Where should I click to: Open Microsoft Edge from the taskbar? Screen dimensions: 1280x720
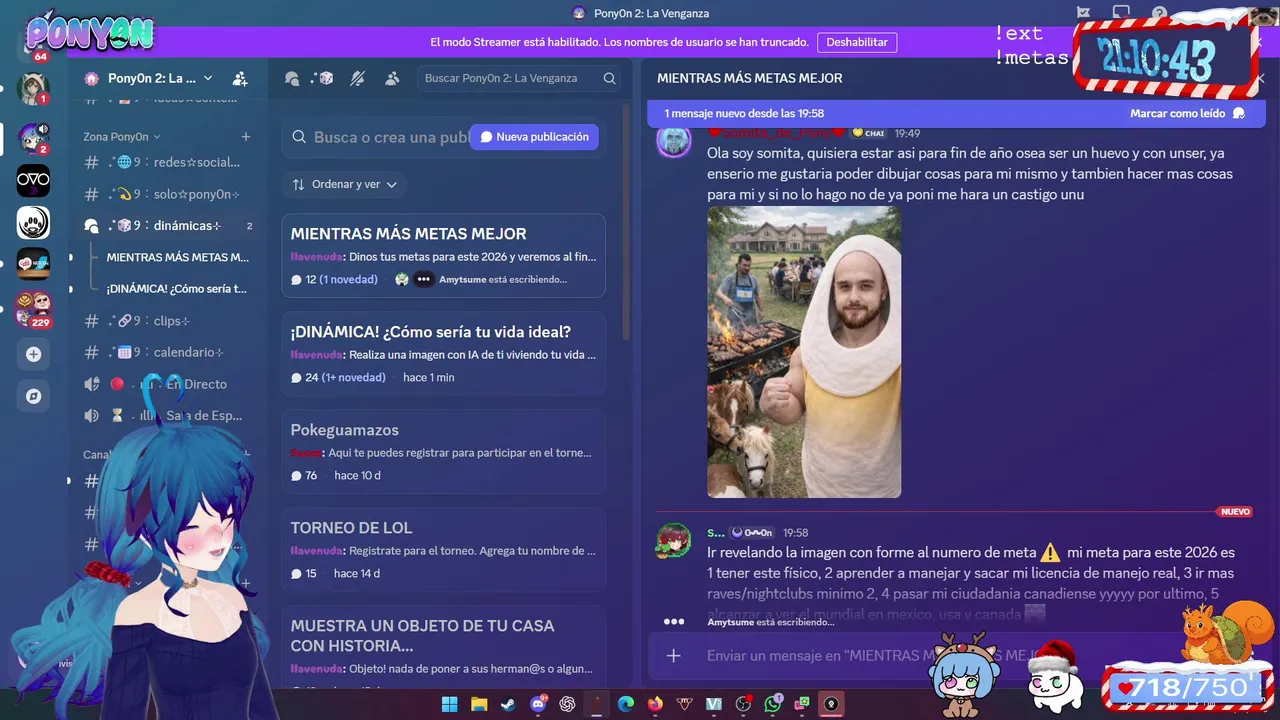click(626, 704)
